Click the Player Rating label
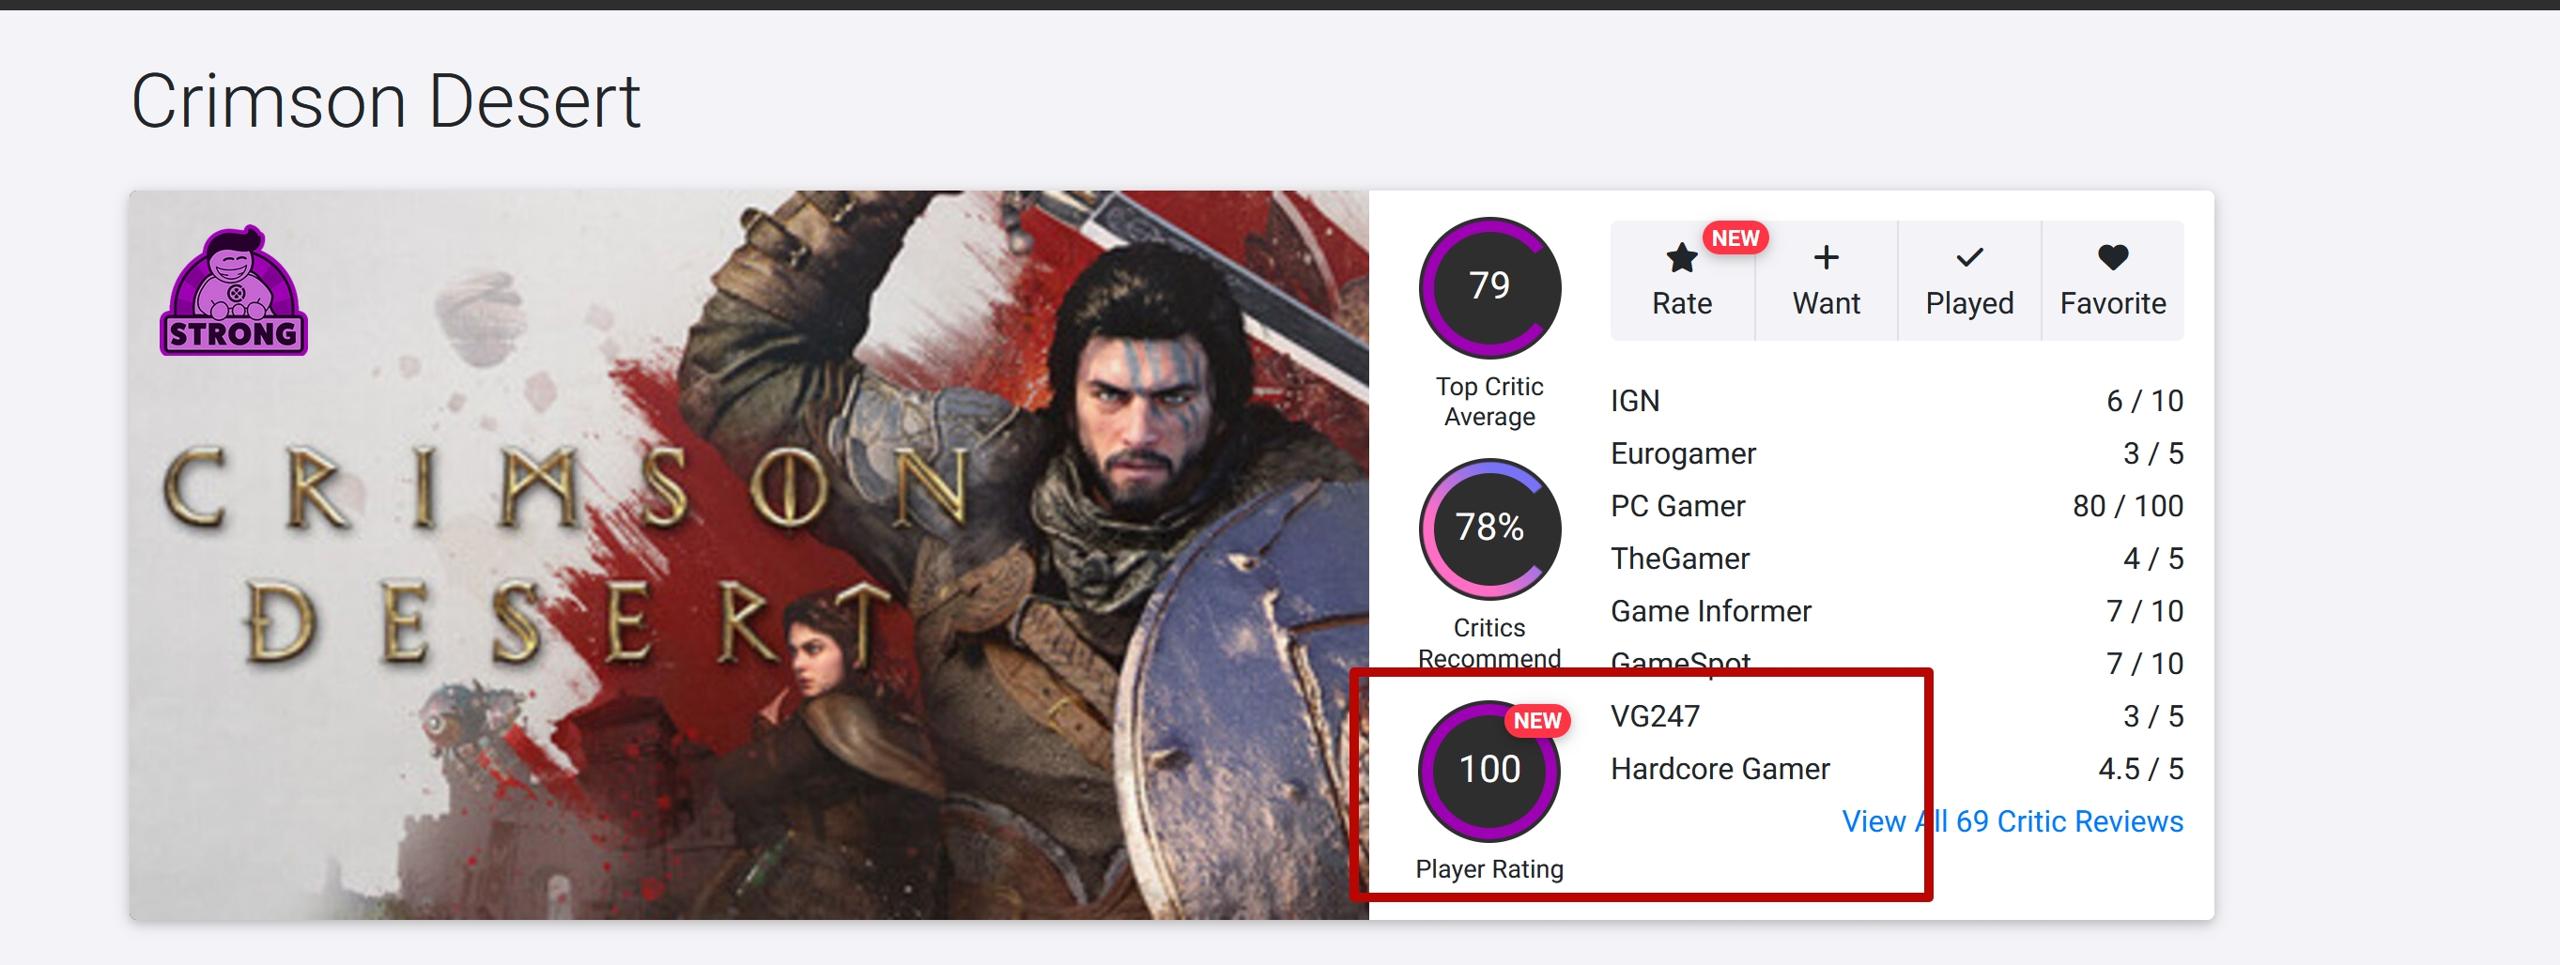Screen dimensions: 2560x965 click(x=1489, y=869)
